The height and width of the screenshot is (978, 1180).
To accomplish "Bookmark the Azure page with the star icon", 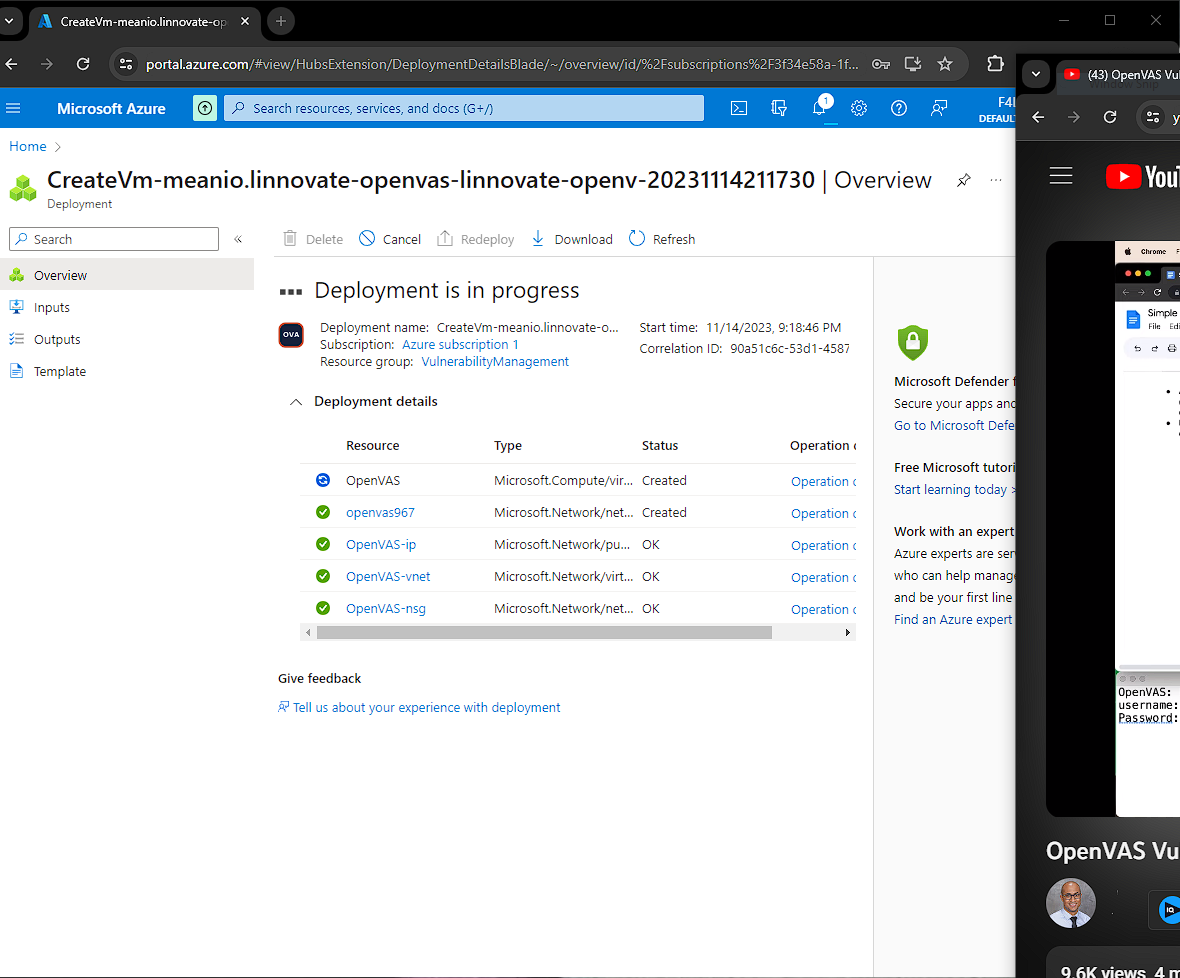I will click(945, 64).
